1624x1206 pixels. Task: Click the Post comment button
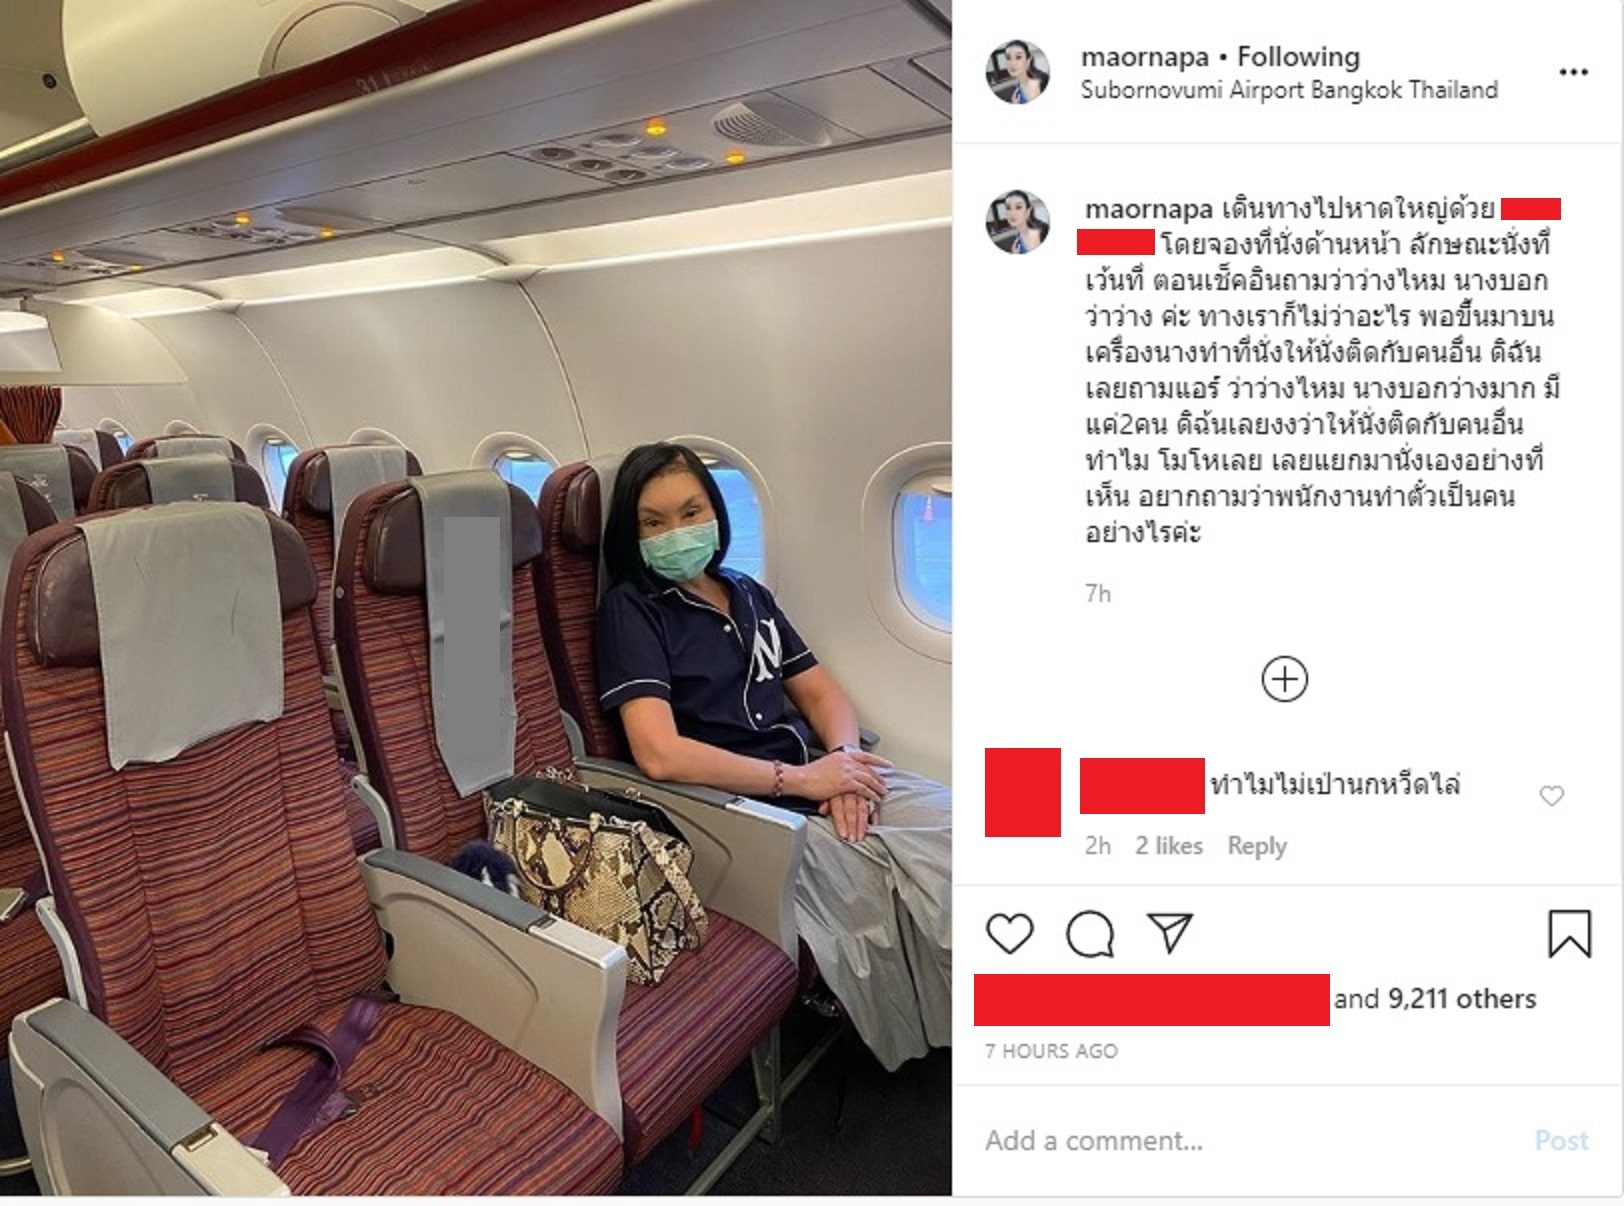pos(1561,1141)
